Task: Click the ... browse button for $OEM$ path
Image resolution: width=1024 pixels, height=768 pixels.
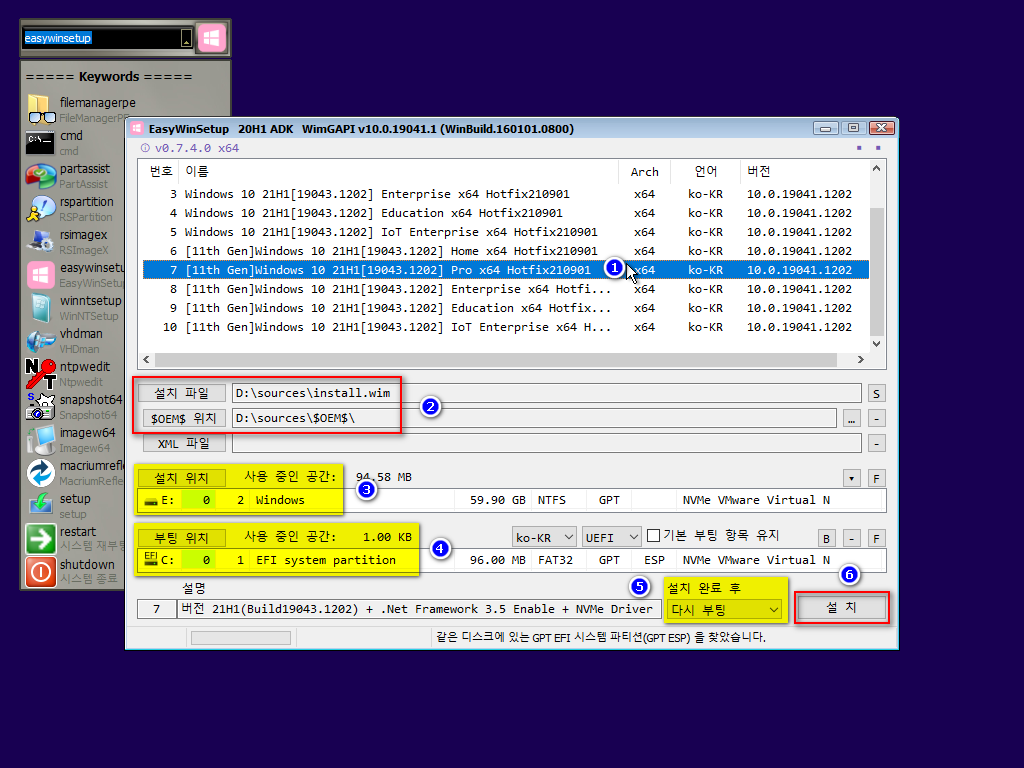Action: point(852,419)
